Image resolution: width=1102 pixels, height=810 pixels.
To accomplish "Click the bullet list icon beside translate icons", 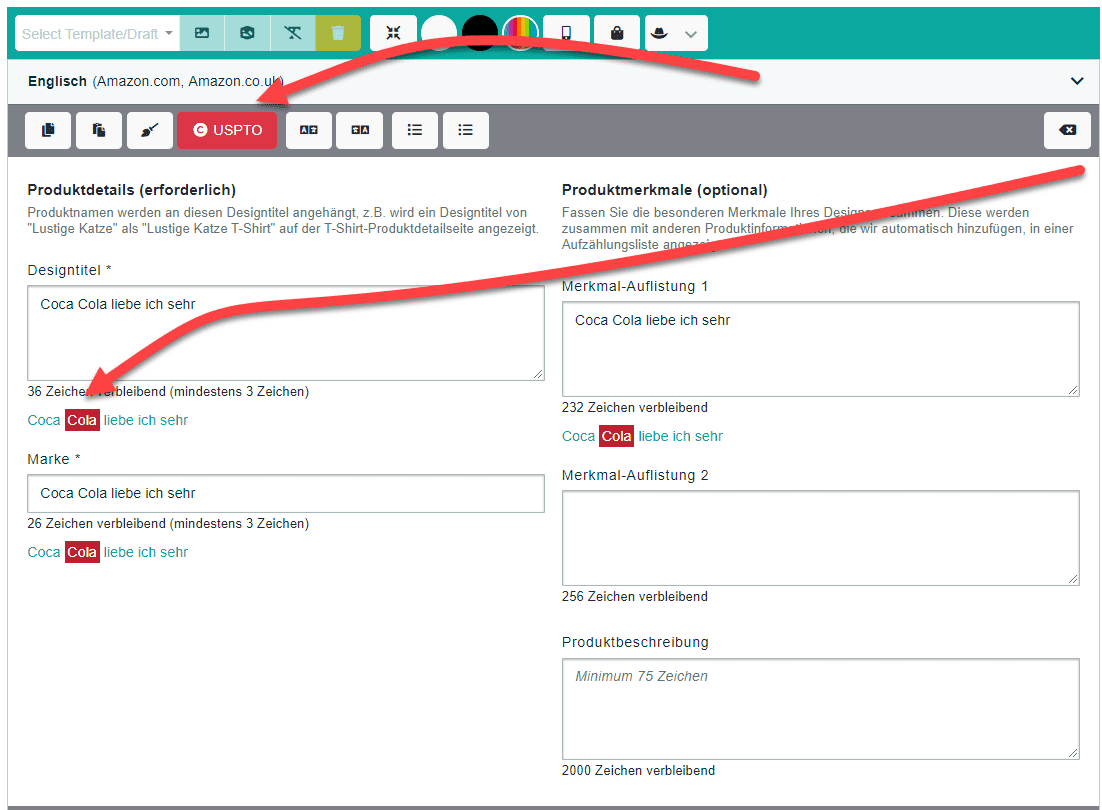I will click(415, 130).
